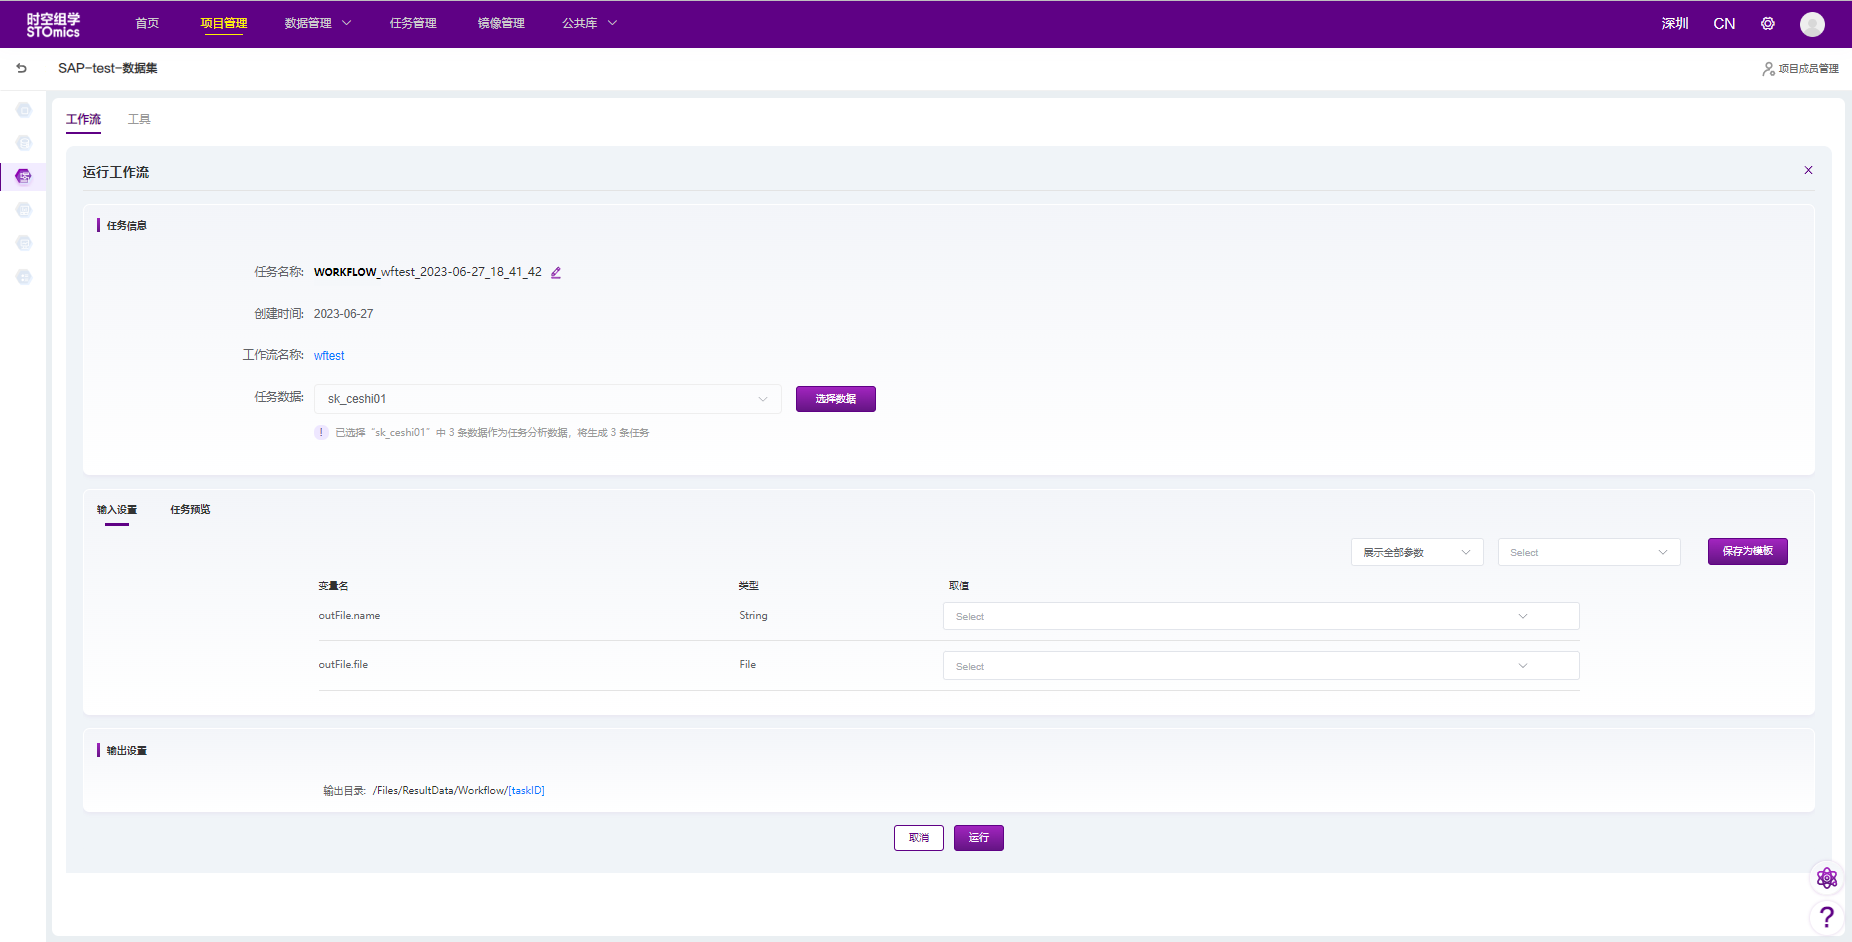Close the 运行工作流 panel with the X

click(x=1807, y=170)
